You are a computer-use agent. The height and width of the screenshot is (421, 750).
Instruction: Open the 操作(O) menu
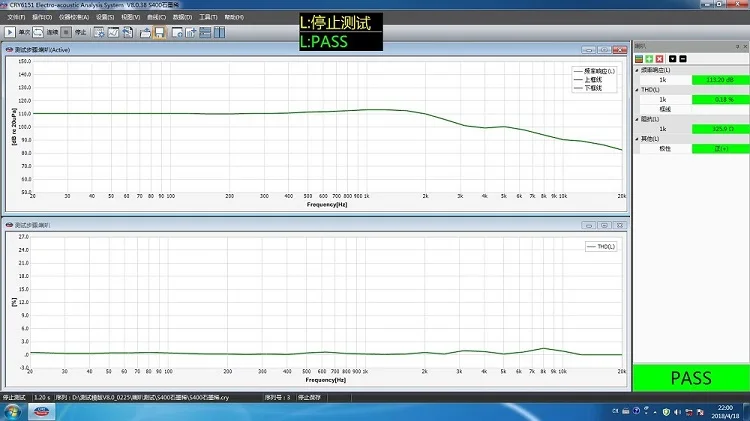click(x=42, y=17)
